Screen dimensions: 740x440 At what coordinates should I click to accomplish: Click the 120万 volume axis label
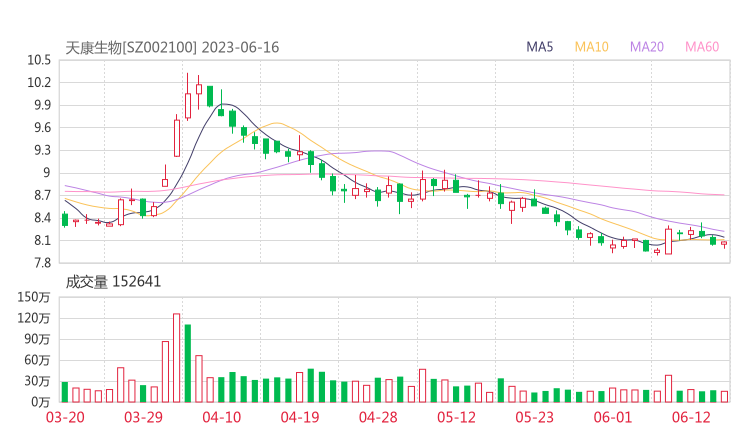pyautogui.click(x=34, y=318)
